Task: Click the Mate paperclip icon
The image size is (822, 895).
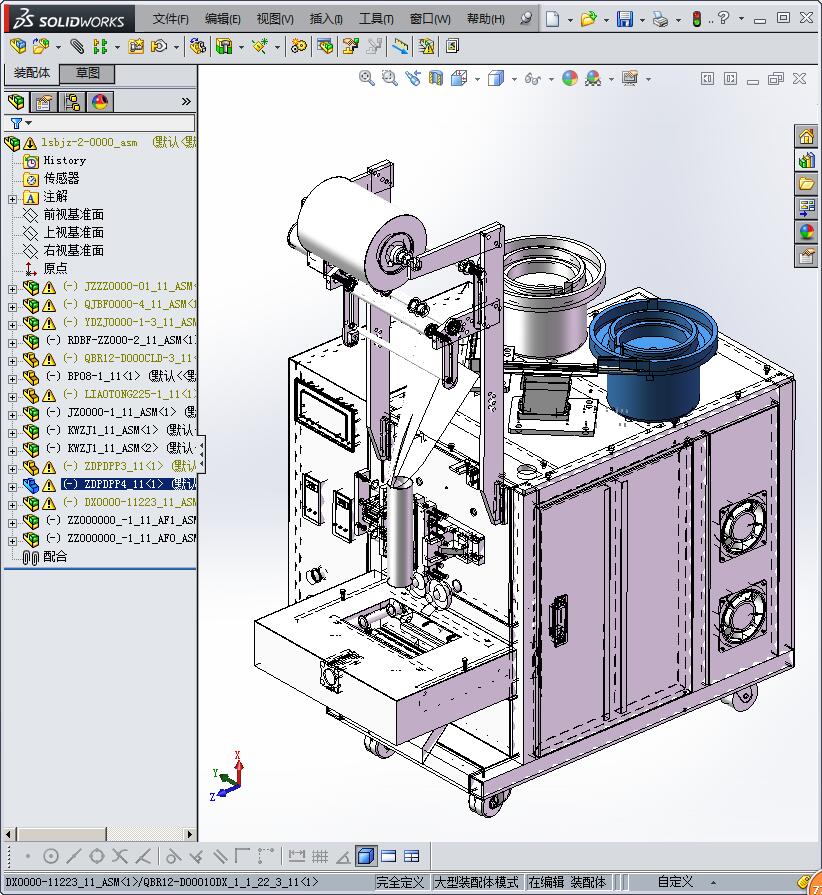Action: (x=76, y=46)
